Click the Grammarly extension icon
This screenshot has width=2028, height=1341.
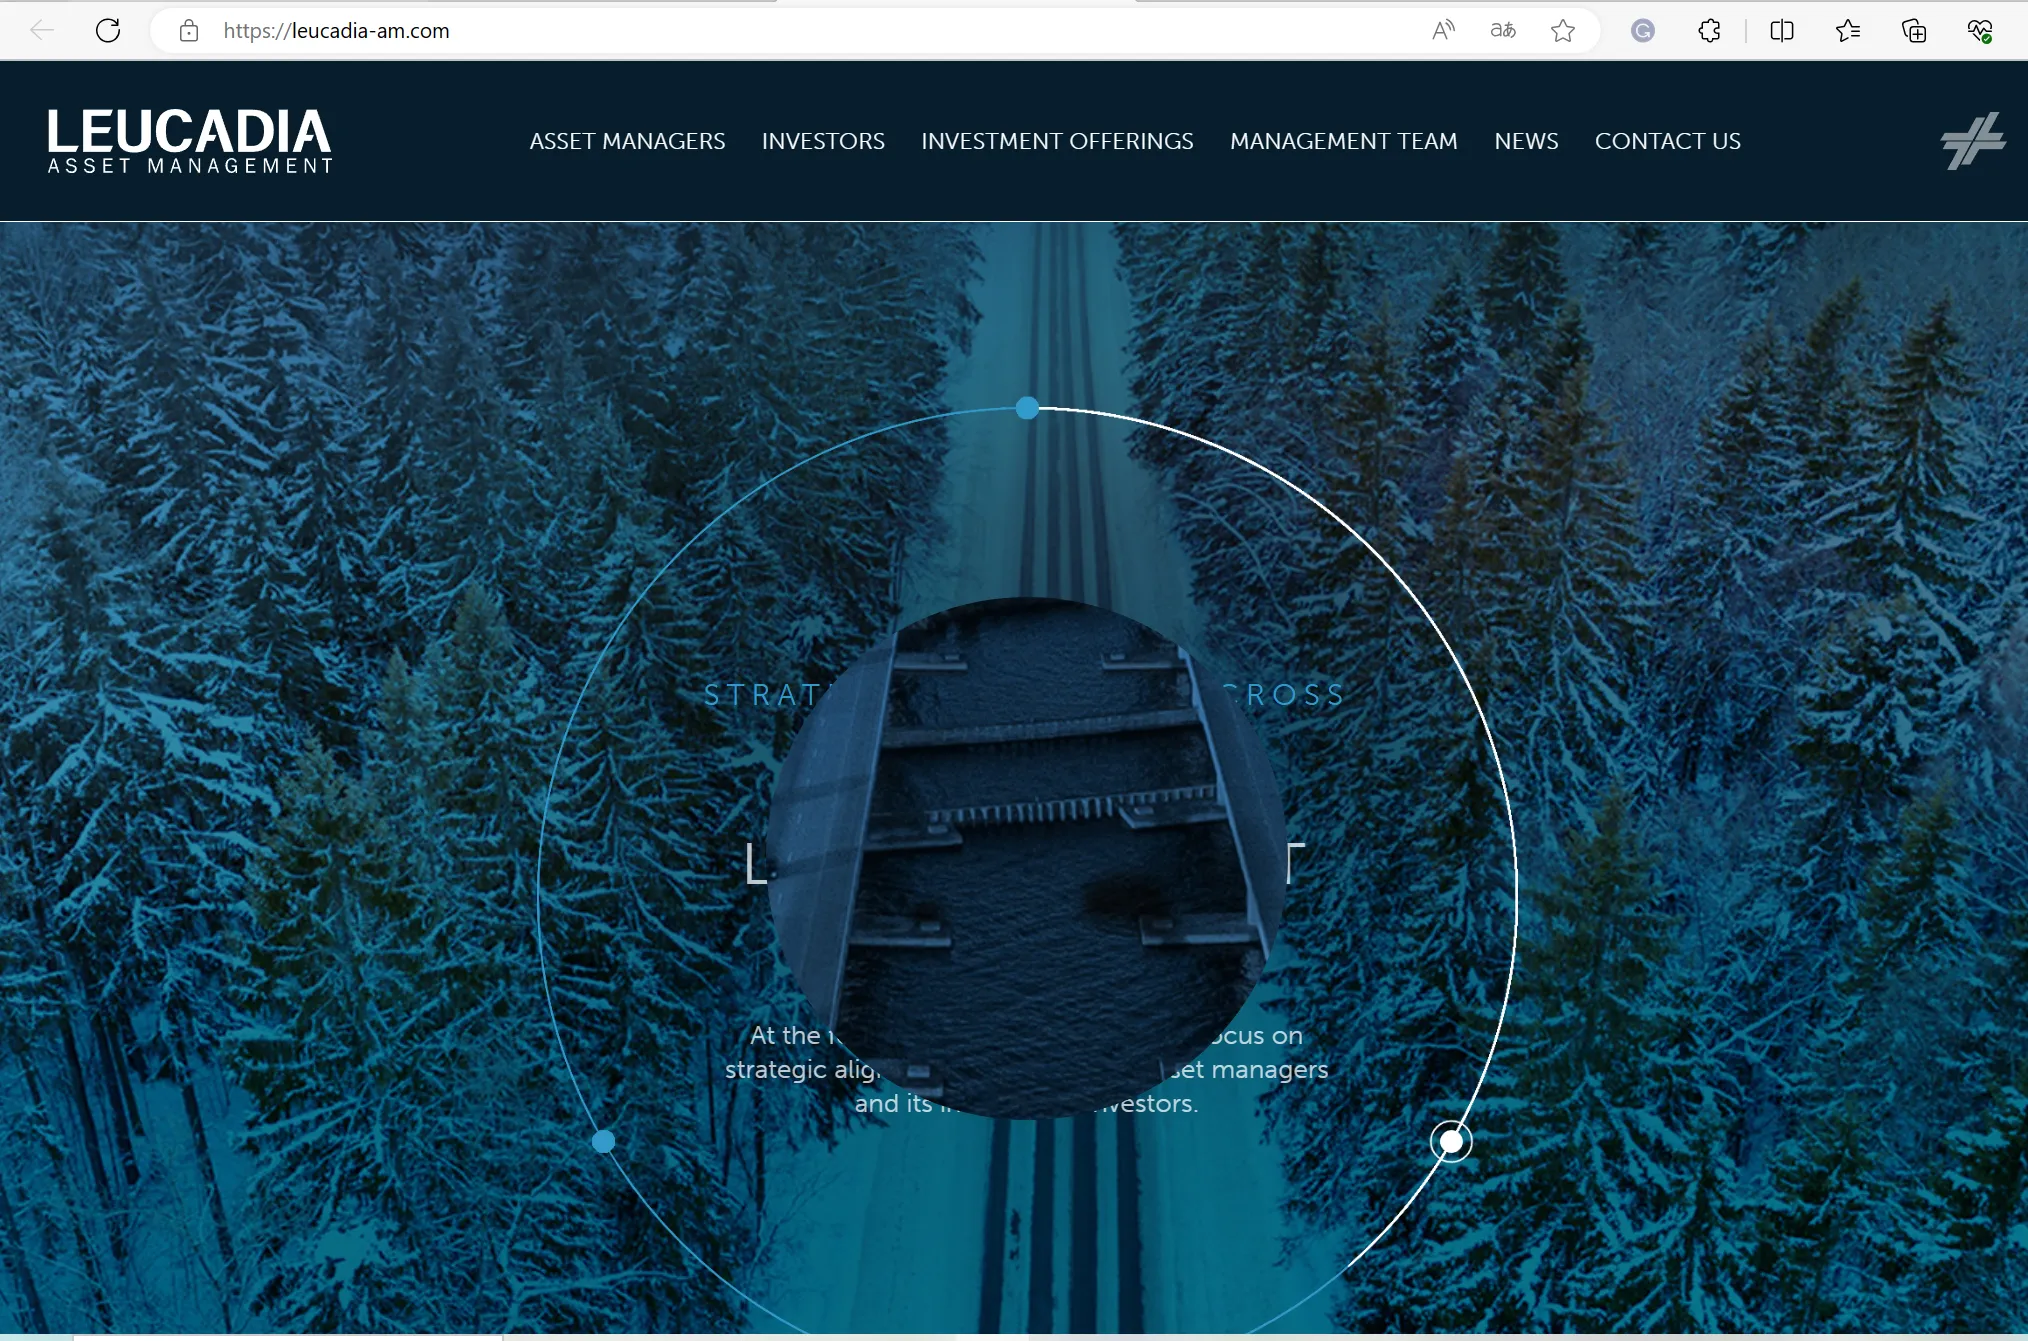pyautogui.click(x=1642, y=30)
